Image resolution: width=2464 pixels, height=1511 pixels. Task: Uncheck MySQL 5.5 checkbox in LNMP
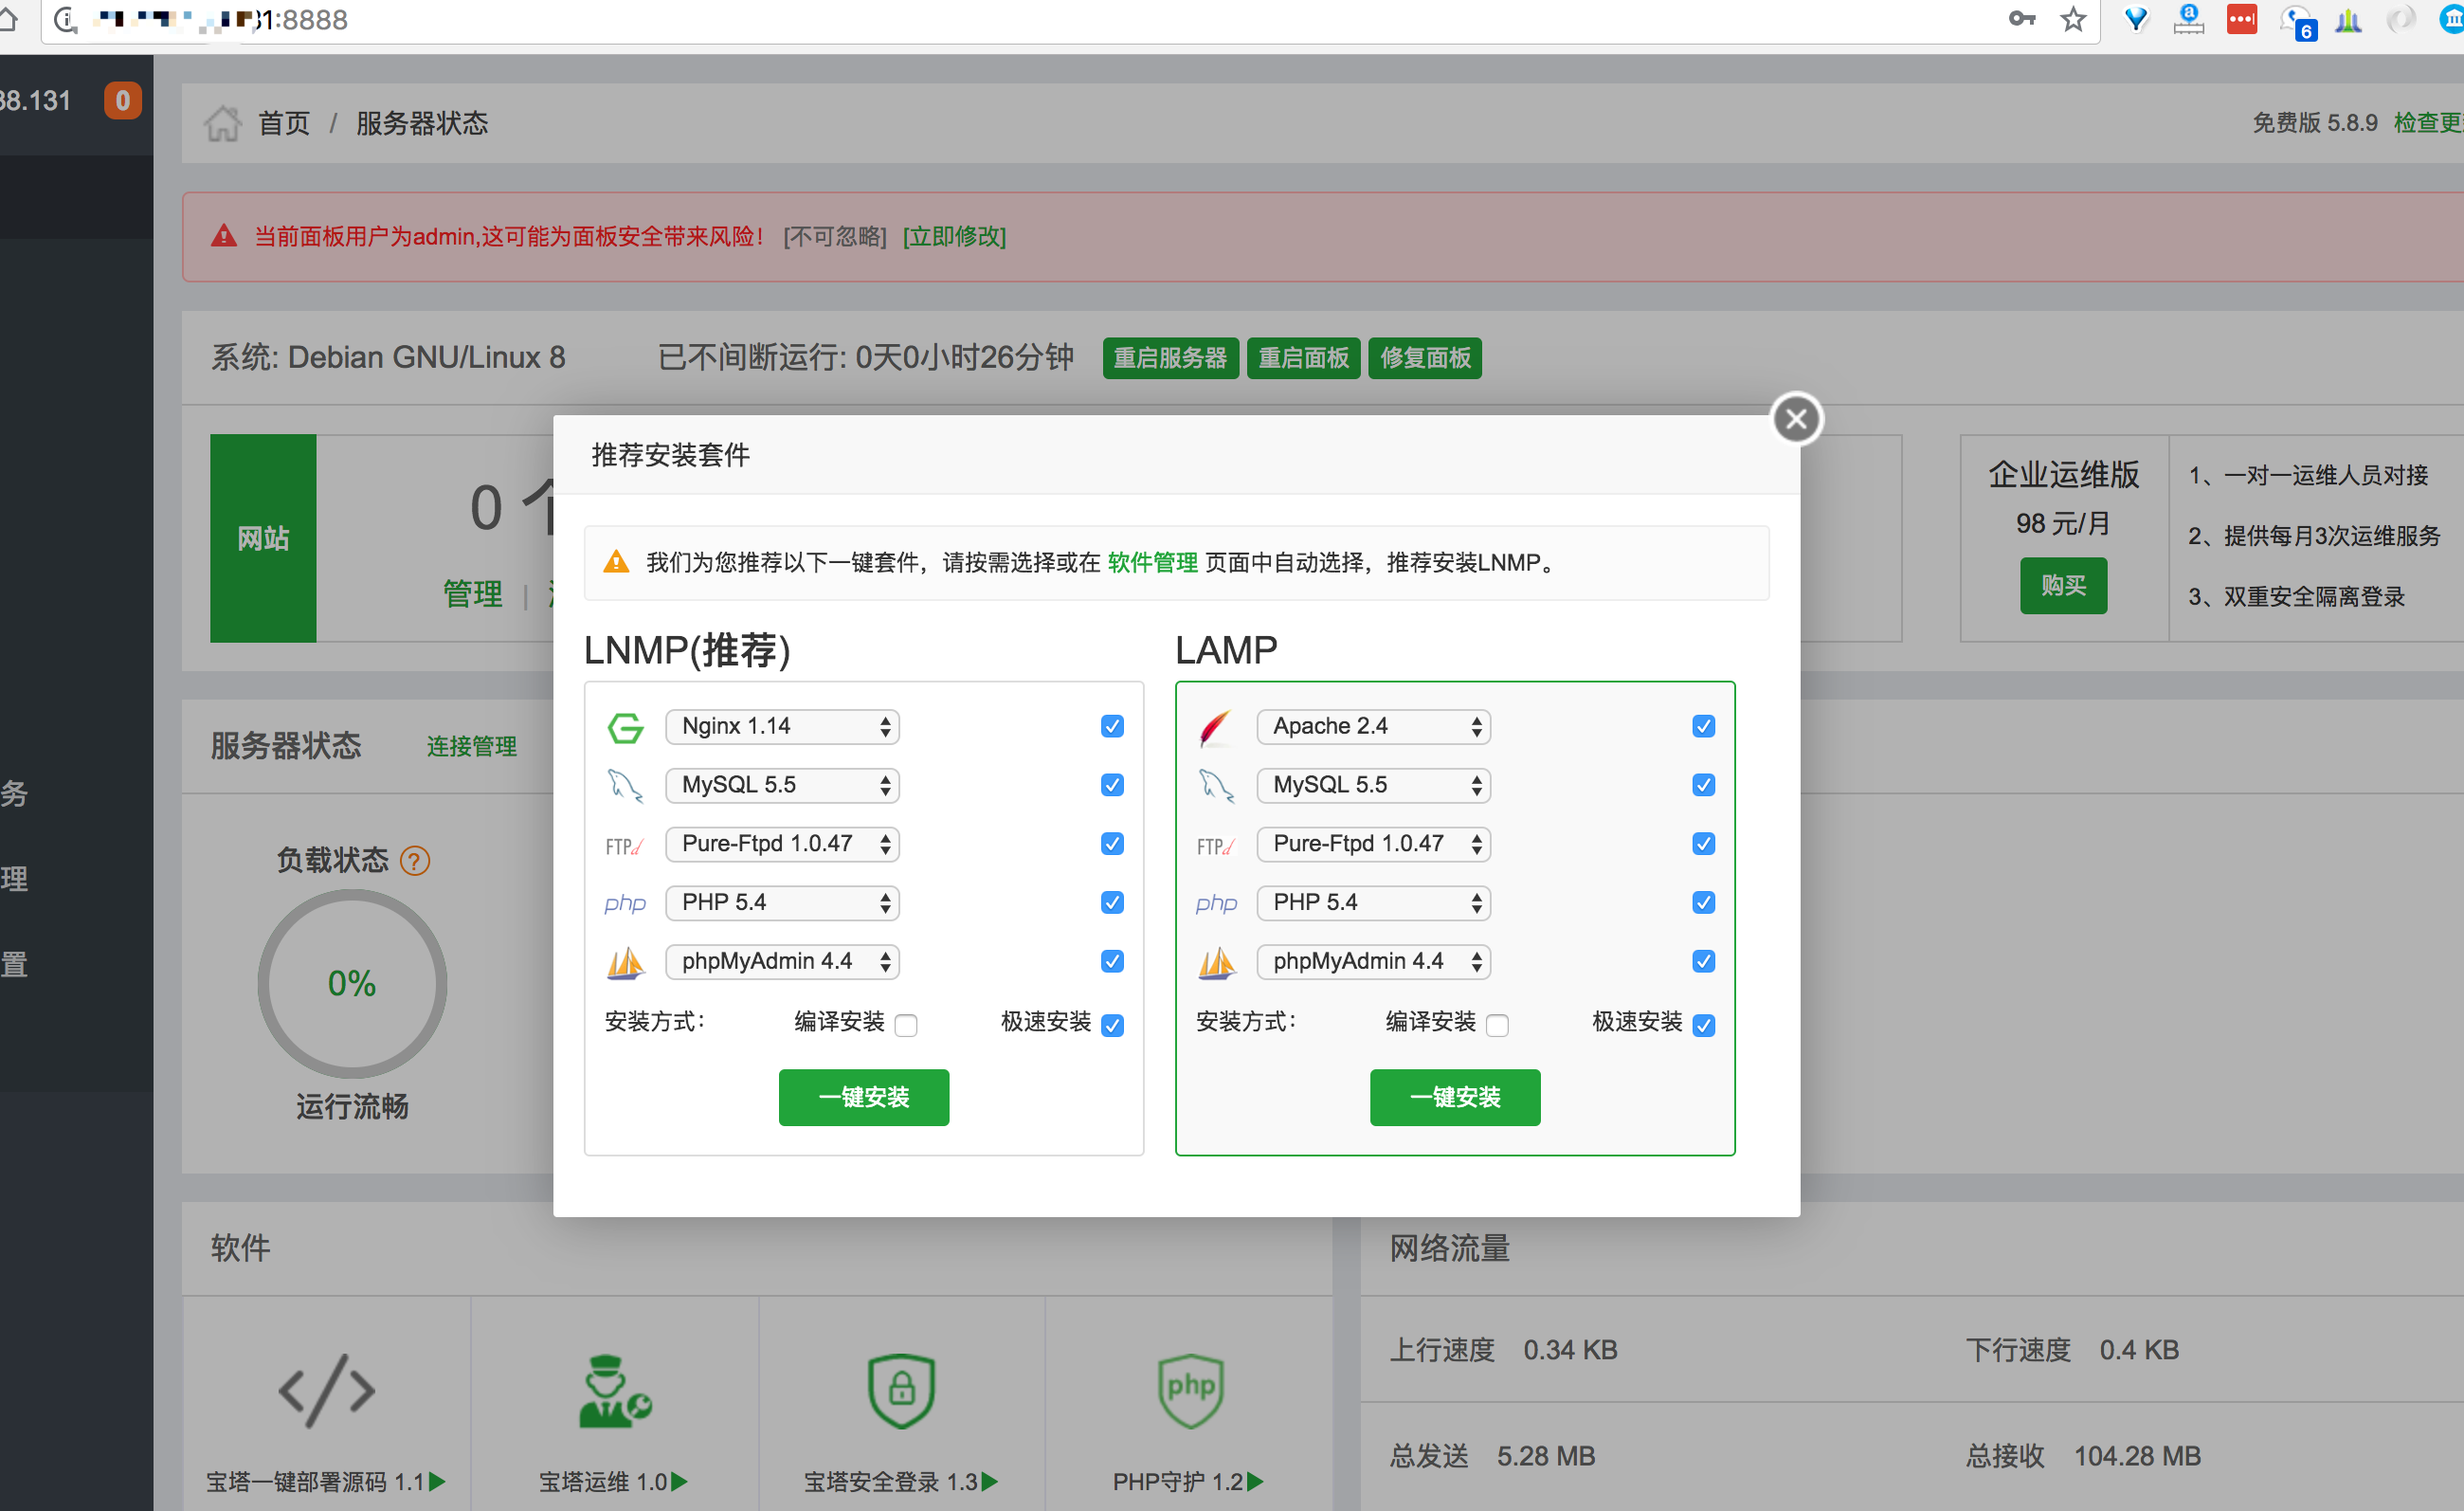[x=1112, y=785]
